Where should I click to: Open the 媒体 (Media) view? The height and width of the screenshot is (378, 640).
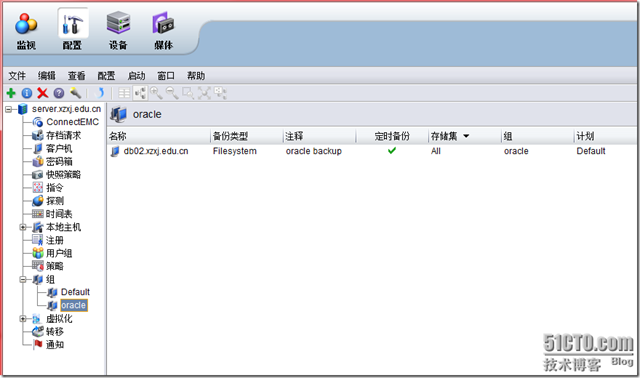[163, 32]
